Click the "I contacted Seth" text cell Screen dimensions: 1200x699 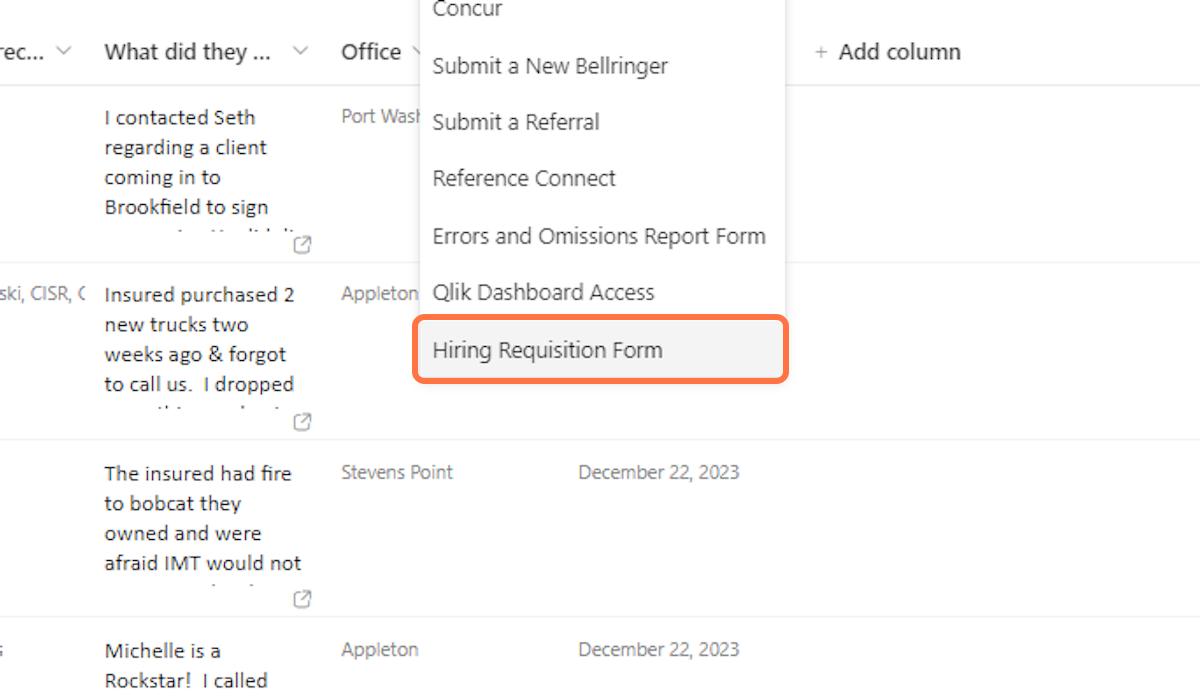pyautogui.click(x=186, y=162)
